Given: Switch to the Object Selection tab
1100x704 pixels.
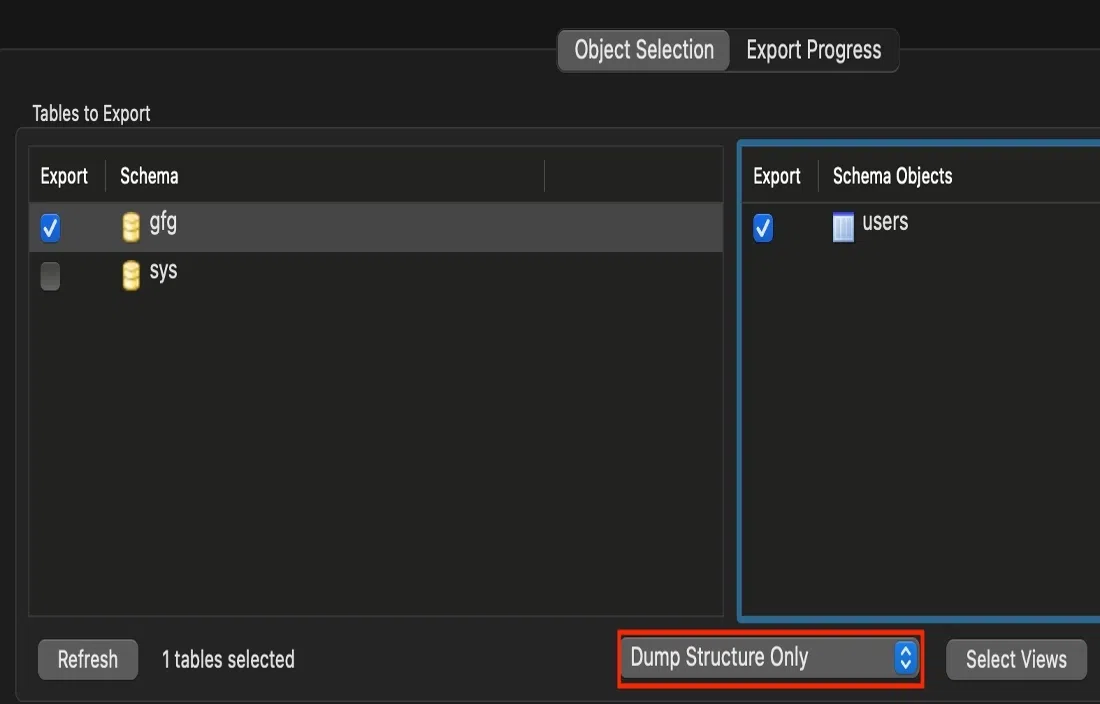Looking at the screenshot, I should click(644, 50).
